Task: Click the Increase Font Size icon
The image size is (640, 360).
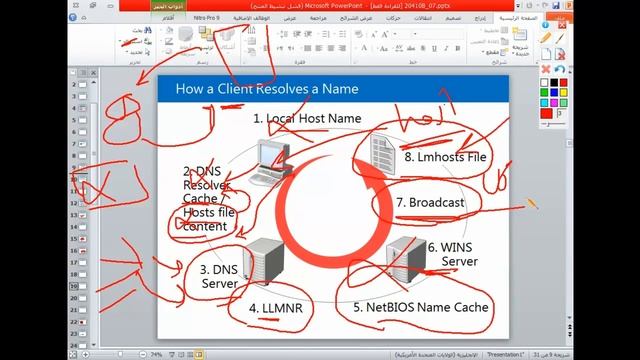Action: point(385,35)
